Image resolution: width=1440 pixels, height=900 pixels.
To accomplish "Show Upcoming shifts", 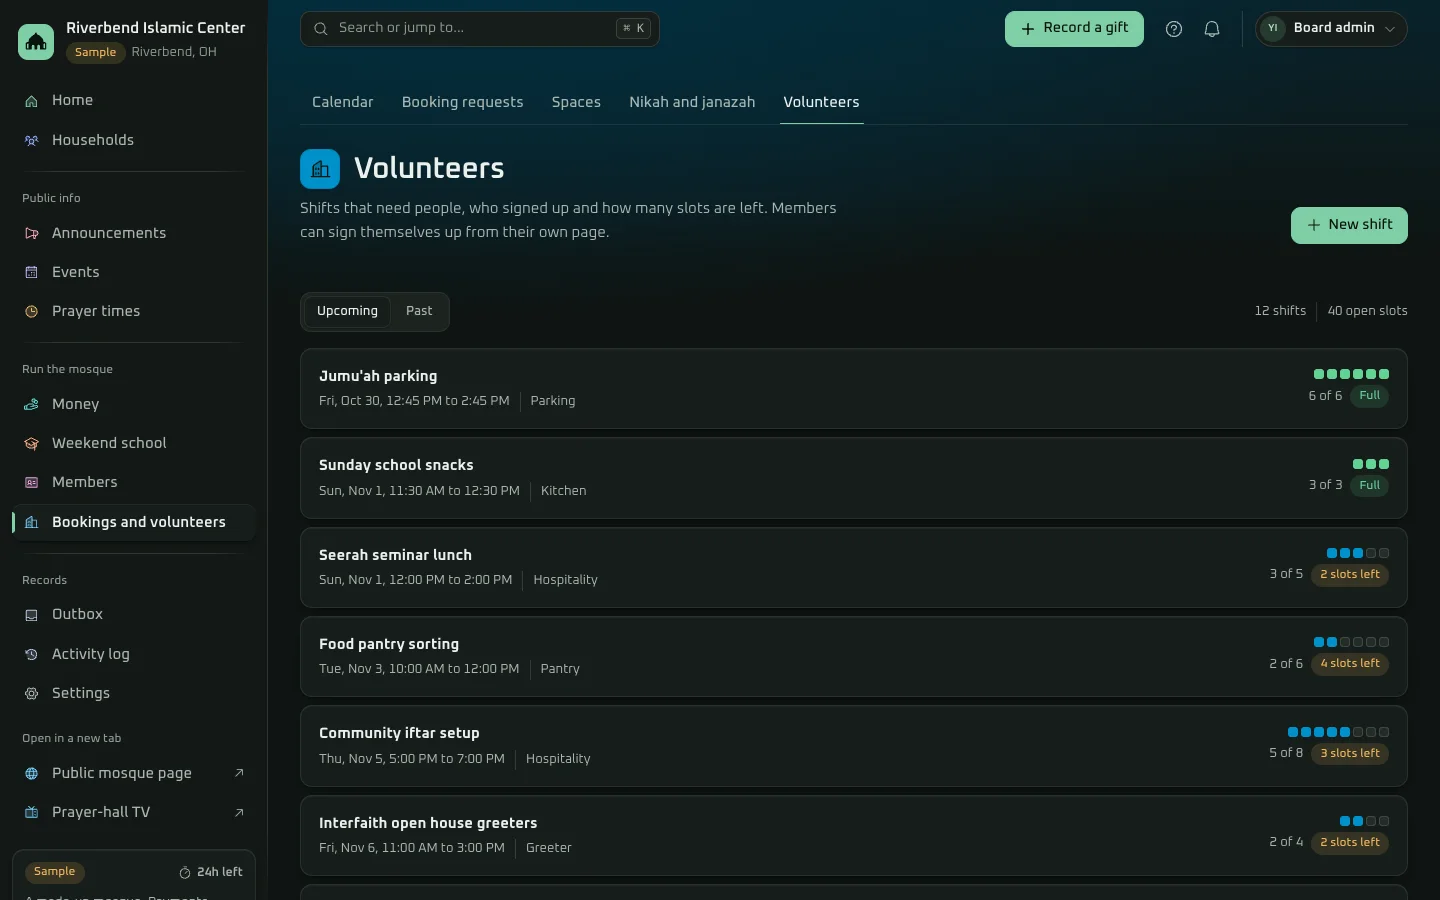I will (347, 311).
